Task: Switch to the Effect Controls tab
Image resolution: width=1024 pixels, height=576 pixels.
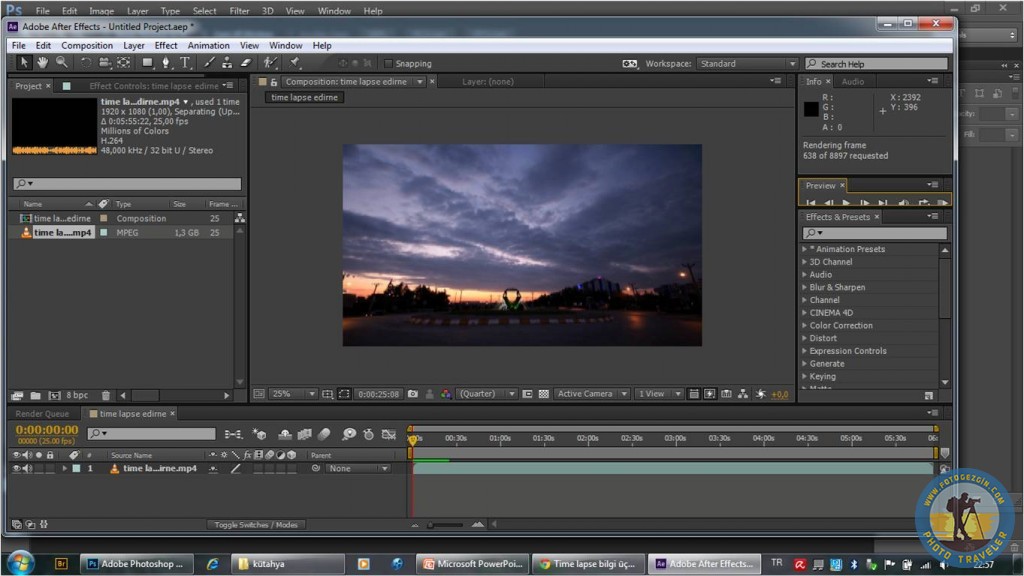Action: click(153, 86)
